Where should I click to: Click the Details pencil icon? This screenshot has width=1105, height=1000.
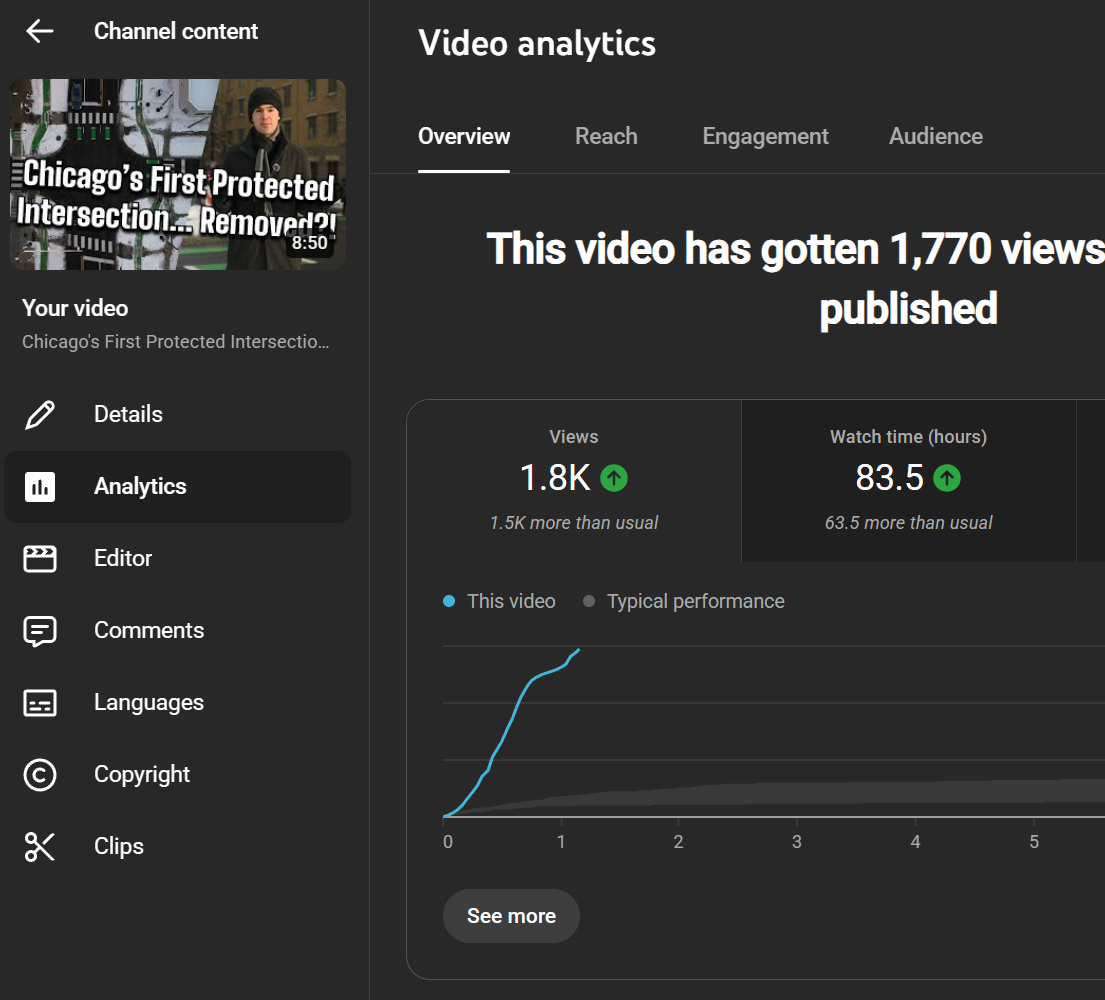tap(40, 414)
